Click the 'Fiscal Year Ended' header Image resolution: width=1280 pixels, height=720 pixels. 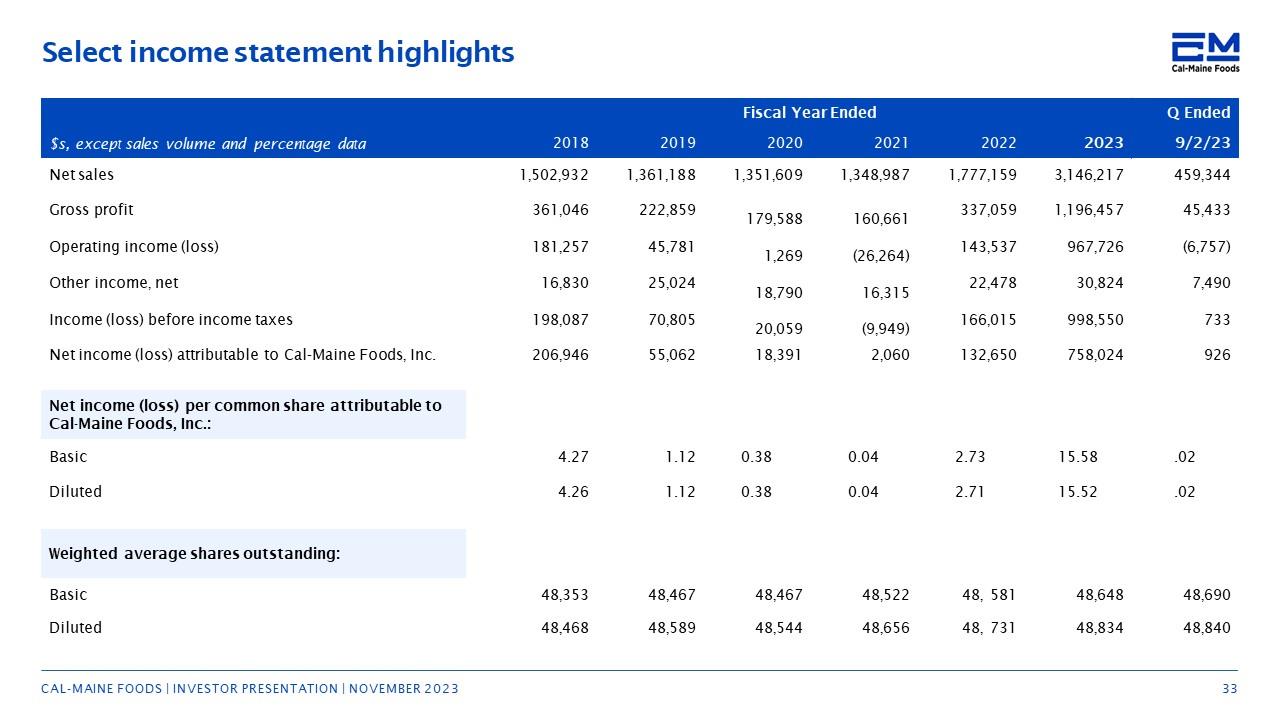[809, 112]
